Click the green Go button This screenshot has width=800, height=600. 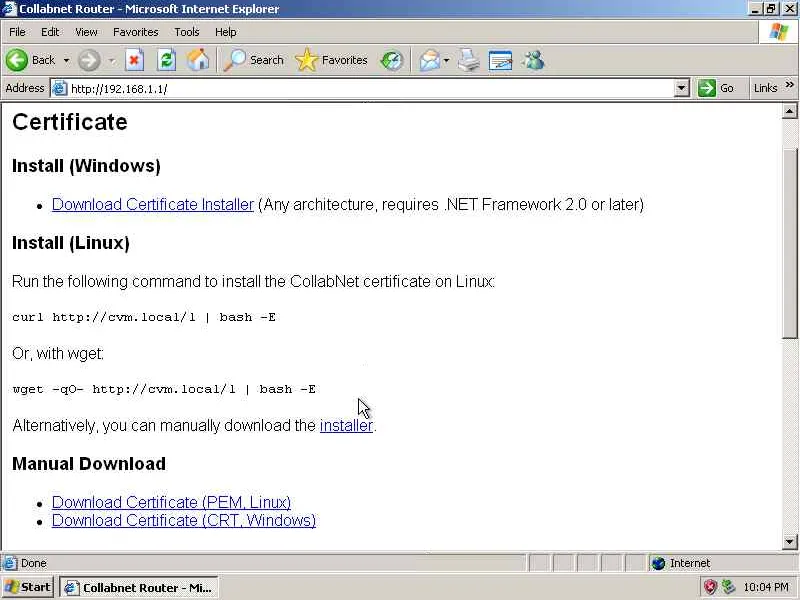(716, 88)
